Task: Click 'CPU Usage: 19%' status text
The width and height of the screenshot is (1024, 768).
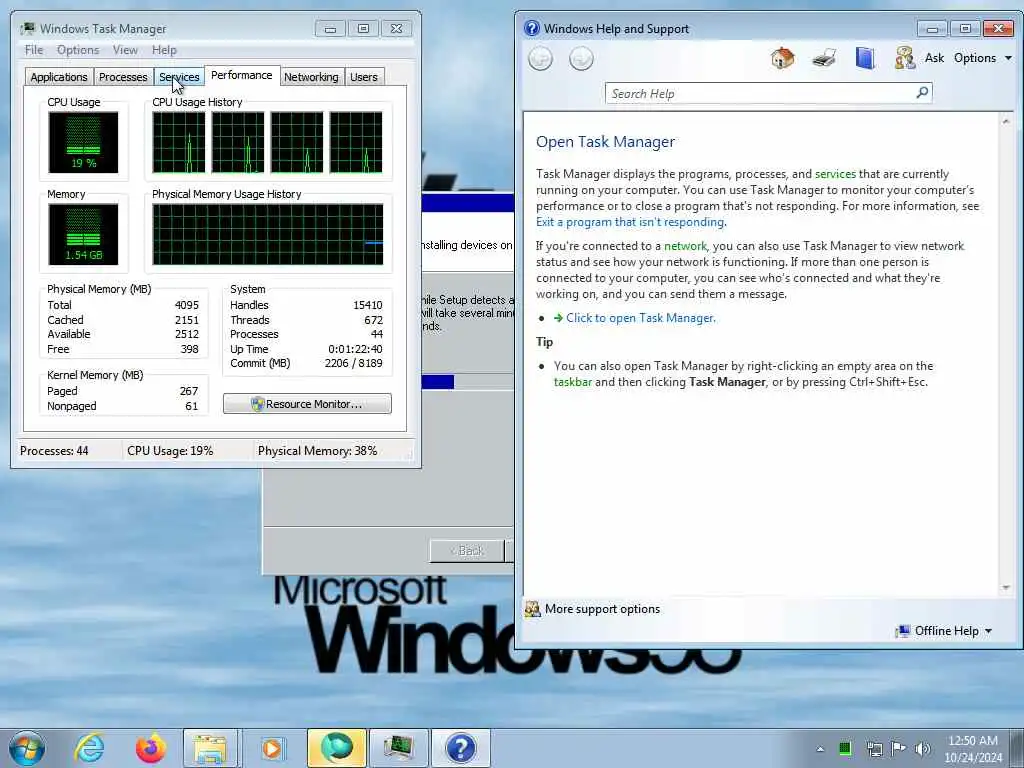Action: [x=170, y=451]
